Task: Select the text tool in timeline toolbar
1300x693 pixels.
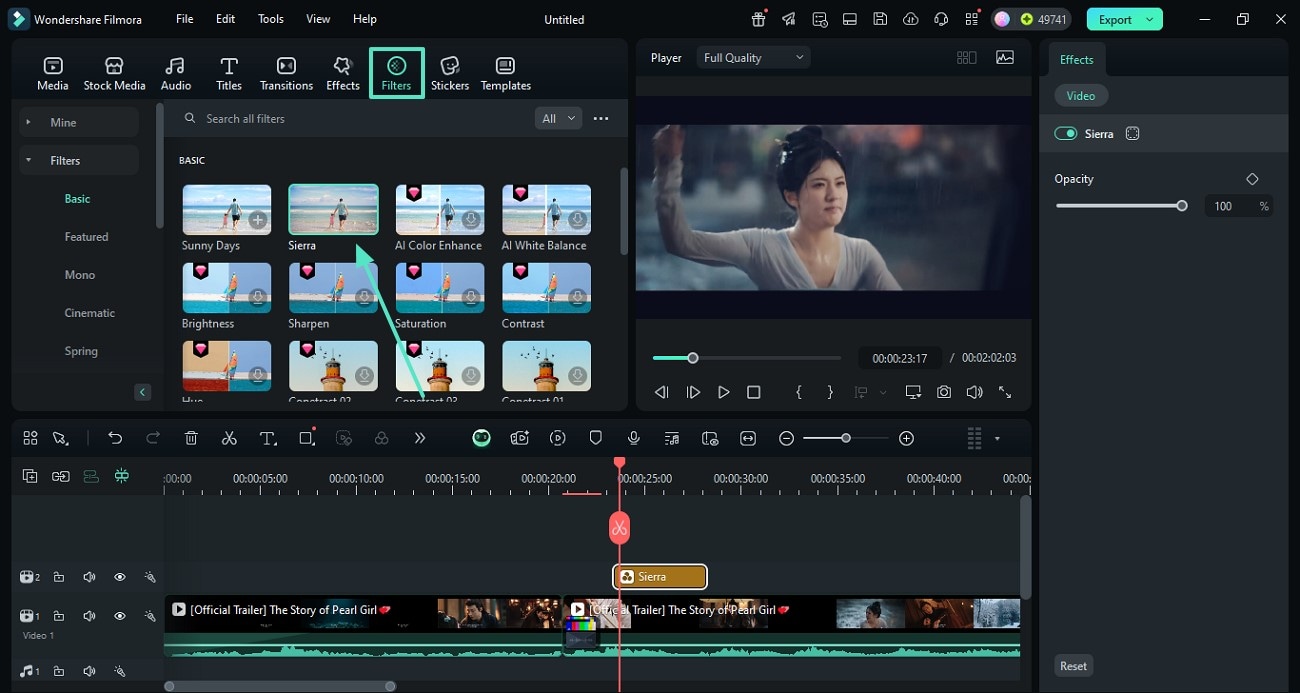Action: tap(268, 438)
